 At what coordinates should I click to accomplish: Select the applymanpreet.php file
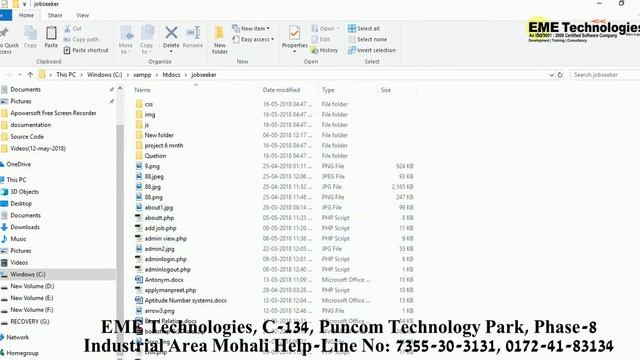point(170,290)
